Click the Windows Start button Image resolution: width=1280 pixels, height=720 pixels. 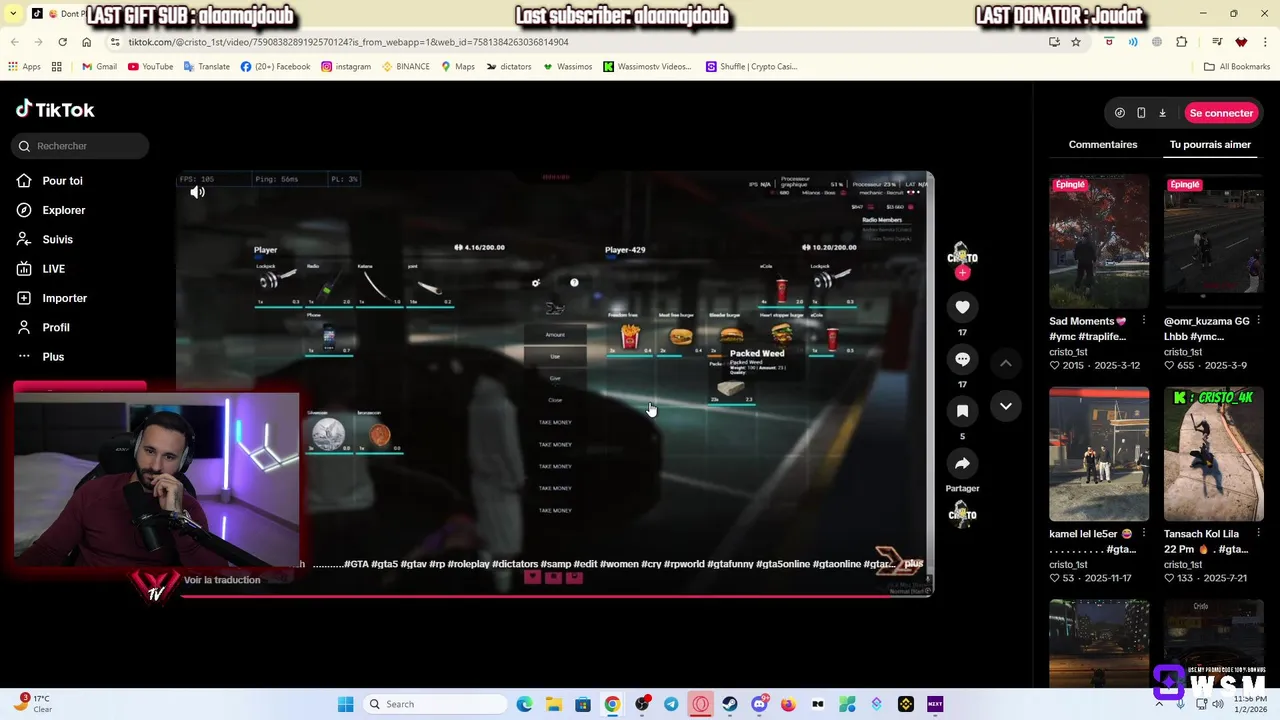(x=345, y=704)
